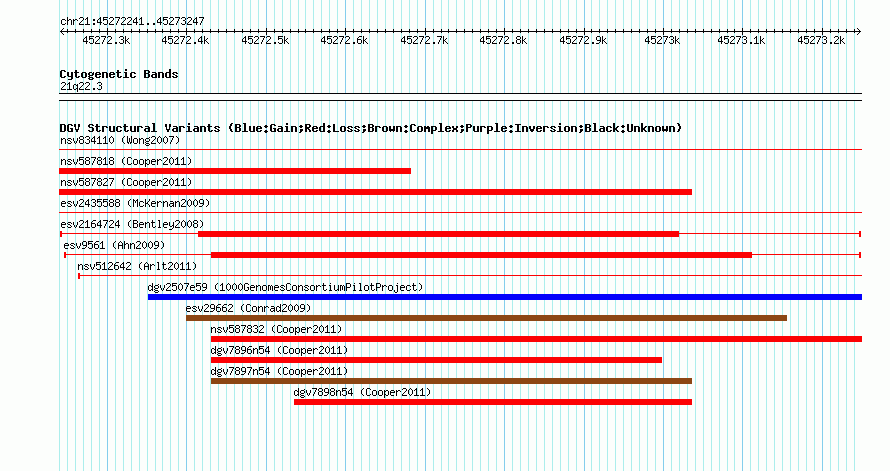Click the nsv834110 (Wong2007) variant label
890x471 pixels.
coord(120,140)
